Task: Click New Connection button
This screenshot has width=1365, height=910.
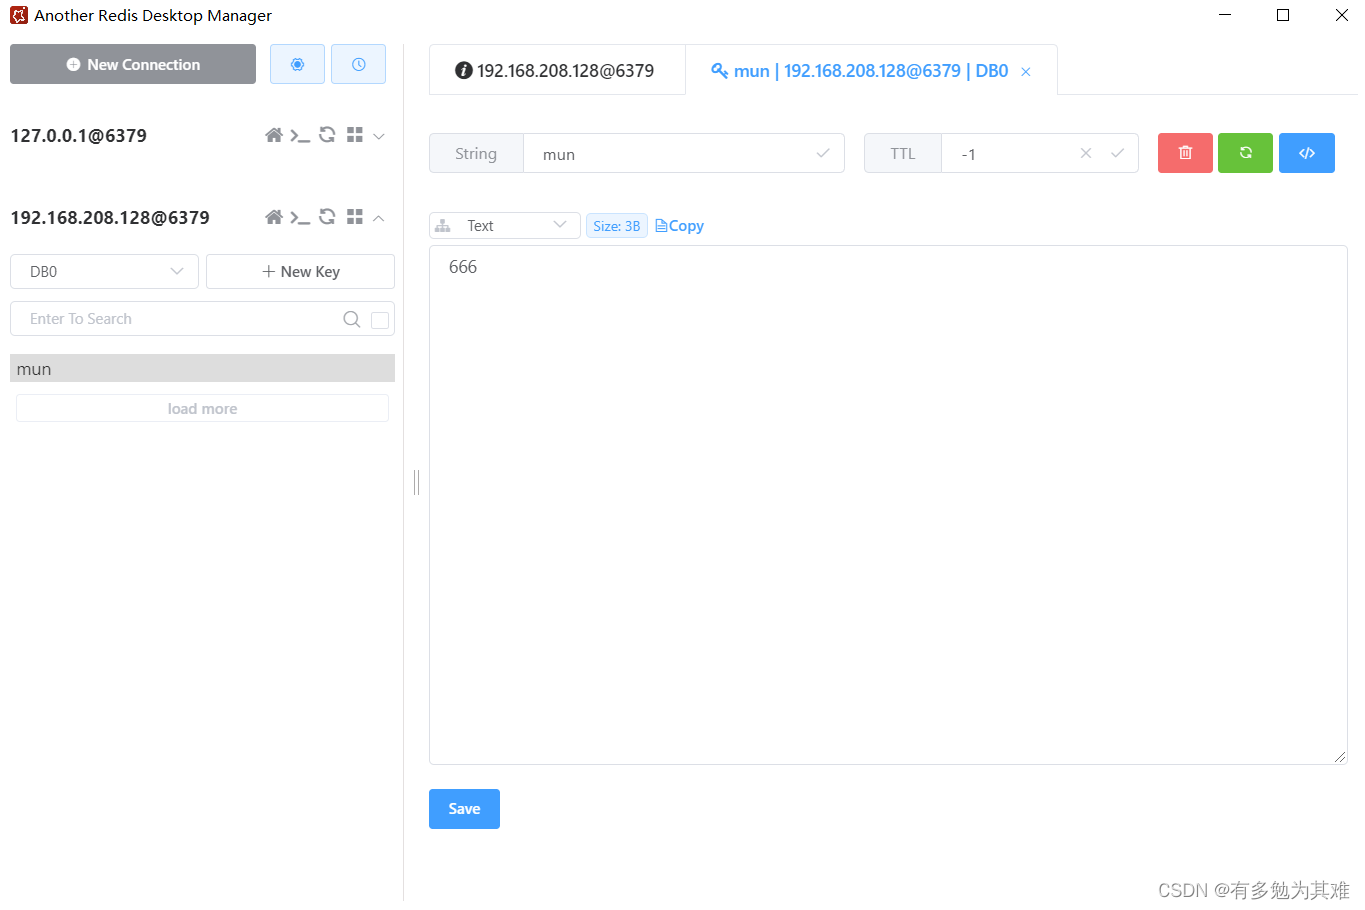Action: click(x=133, y=64)
